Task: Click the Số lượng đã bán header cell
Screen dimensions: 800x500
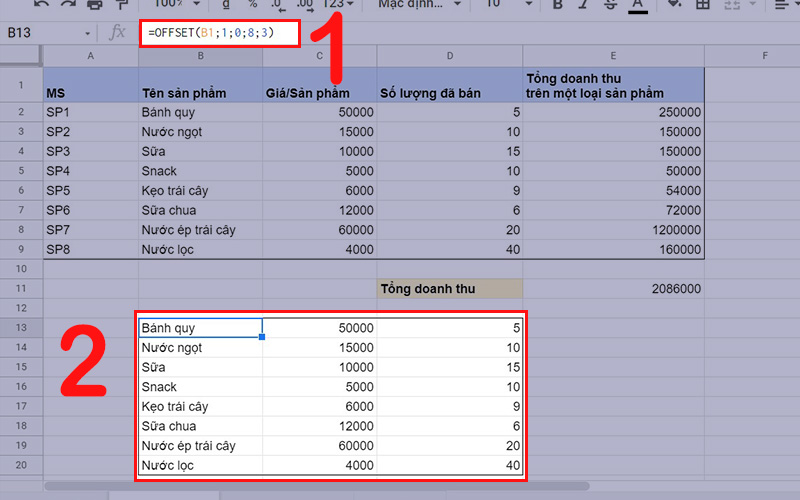Action: coord(449,85)
